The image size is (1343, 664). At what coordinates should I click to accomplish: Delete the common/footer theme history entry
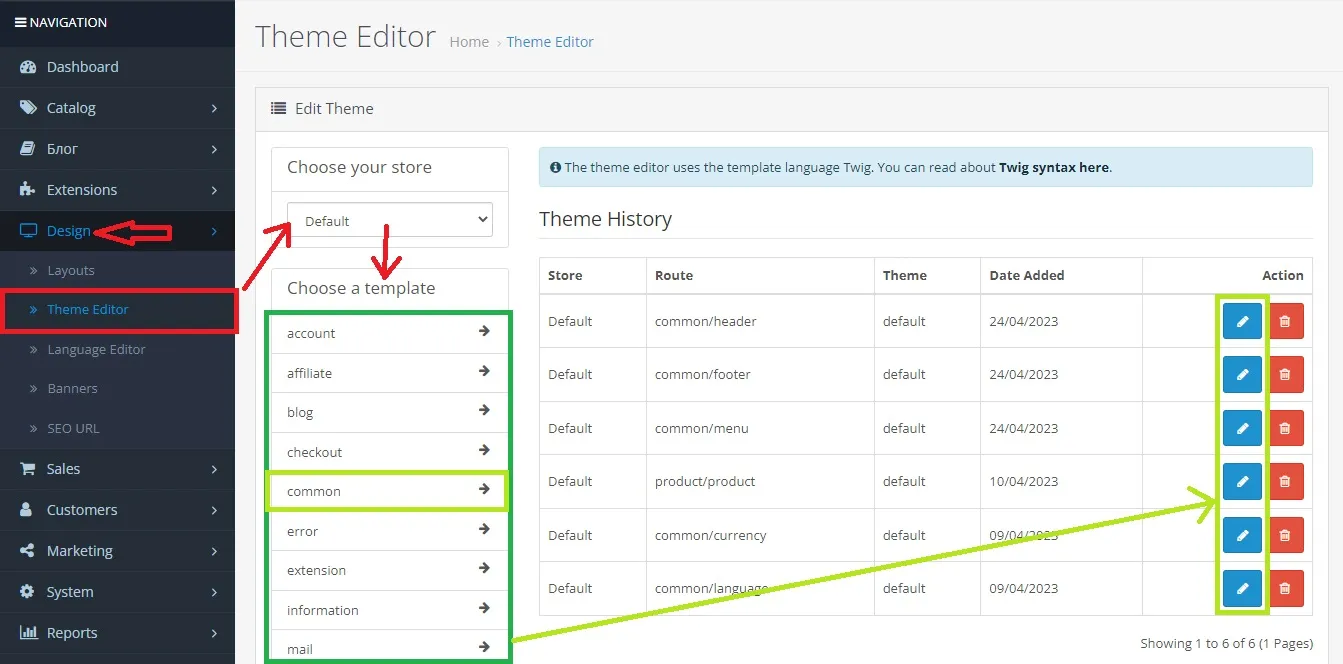(x=1285, y=375)
